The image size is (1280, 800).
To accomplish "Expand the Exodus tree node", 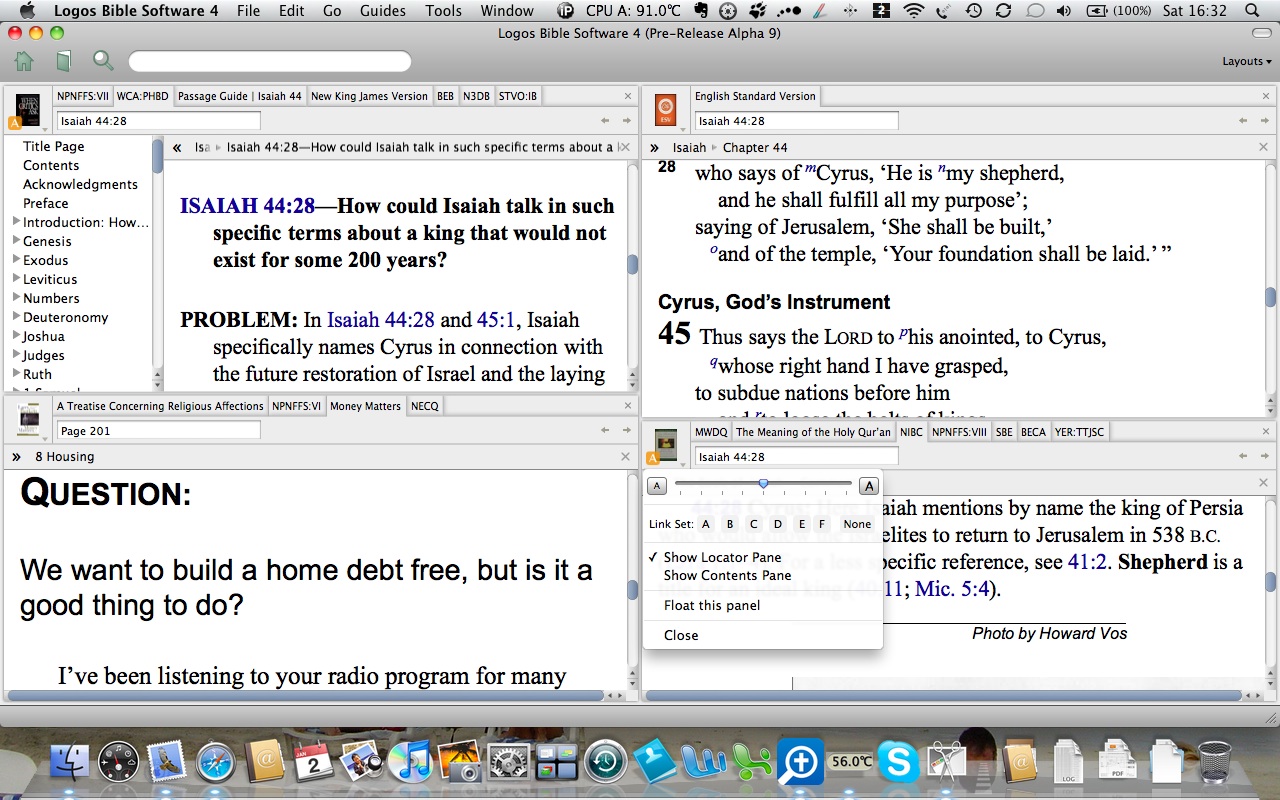I will 16,260.
